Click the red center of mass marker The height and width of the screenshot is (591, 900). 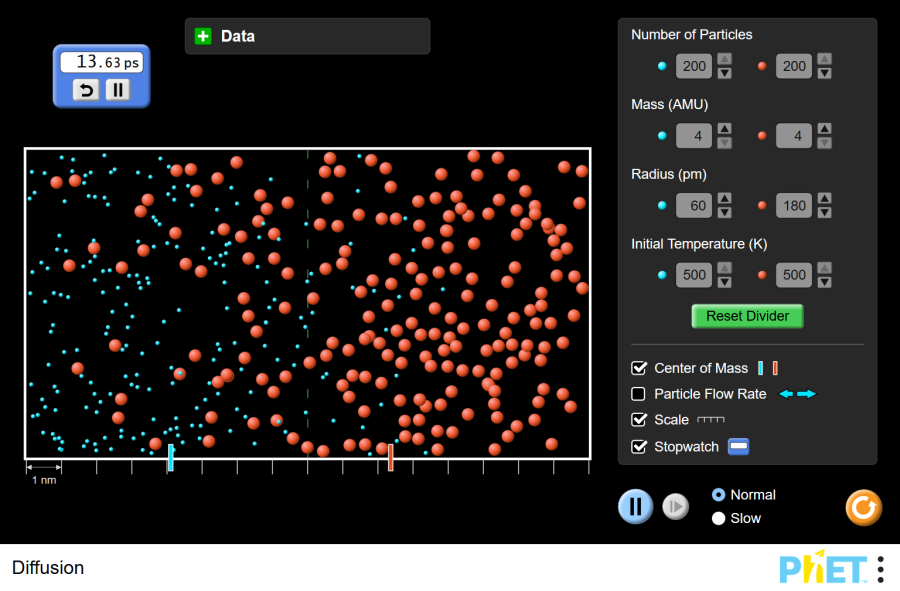click(390, 458)
